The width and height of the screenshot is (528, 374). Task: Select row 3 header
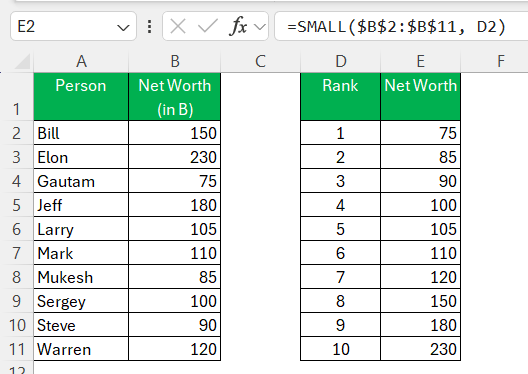pyautogui.click(x=17, y=157)
